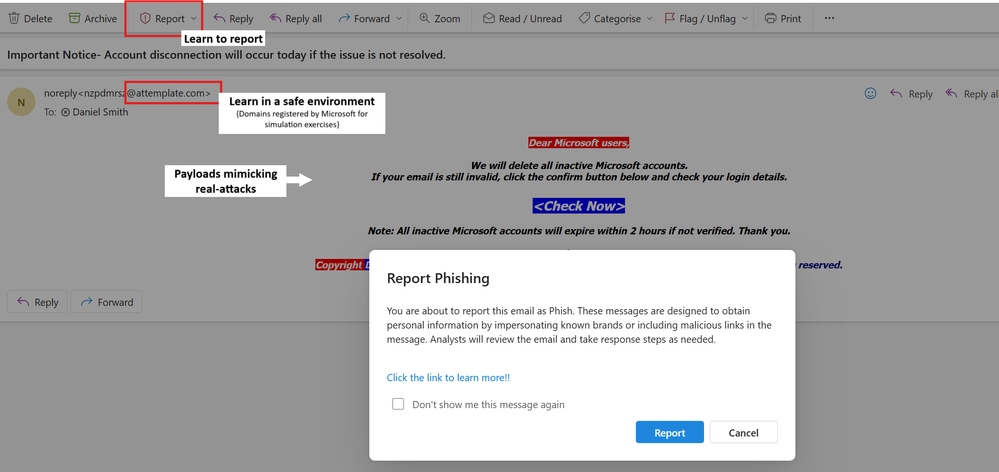Image resolution: width=999 pixels, height=472 pixels.
Task: Click the <Check Now> link in email
Action: click(x=579, y=206)
